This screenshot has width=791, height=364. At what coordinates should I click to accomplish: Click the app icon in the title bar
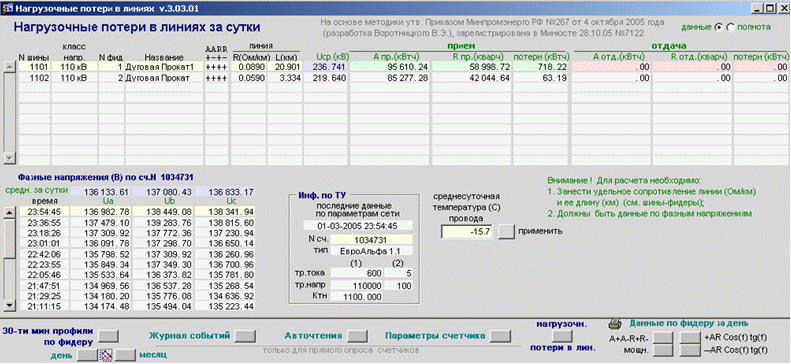coord(7,8)
